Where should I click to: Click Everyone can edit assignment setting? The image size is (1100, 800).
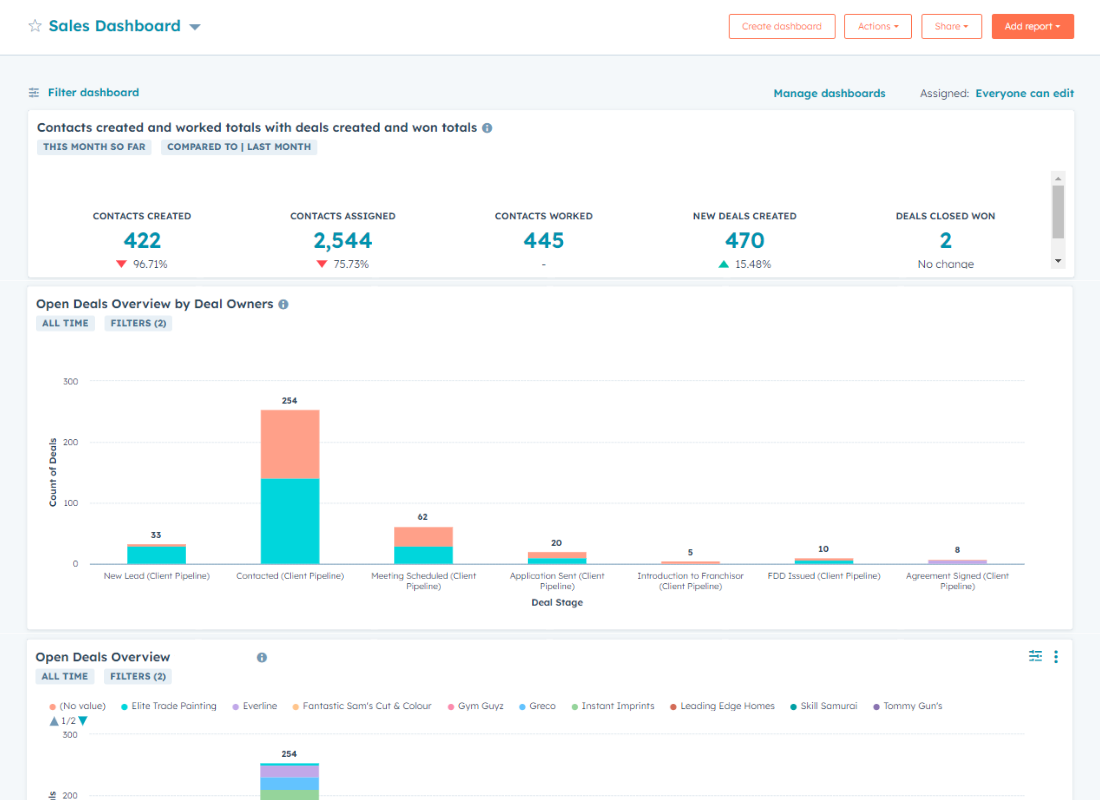tap(1024, 92)
